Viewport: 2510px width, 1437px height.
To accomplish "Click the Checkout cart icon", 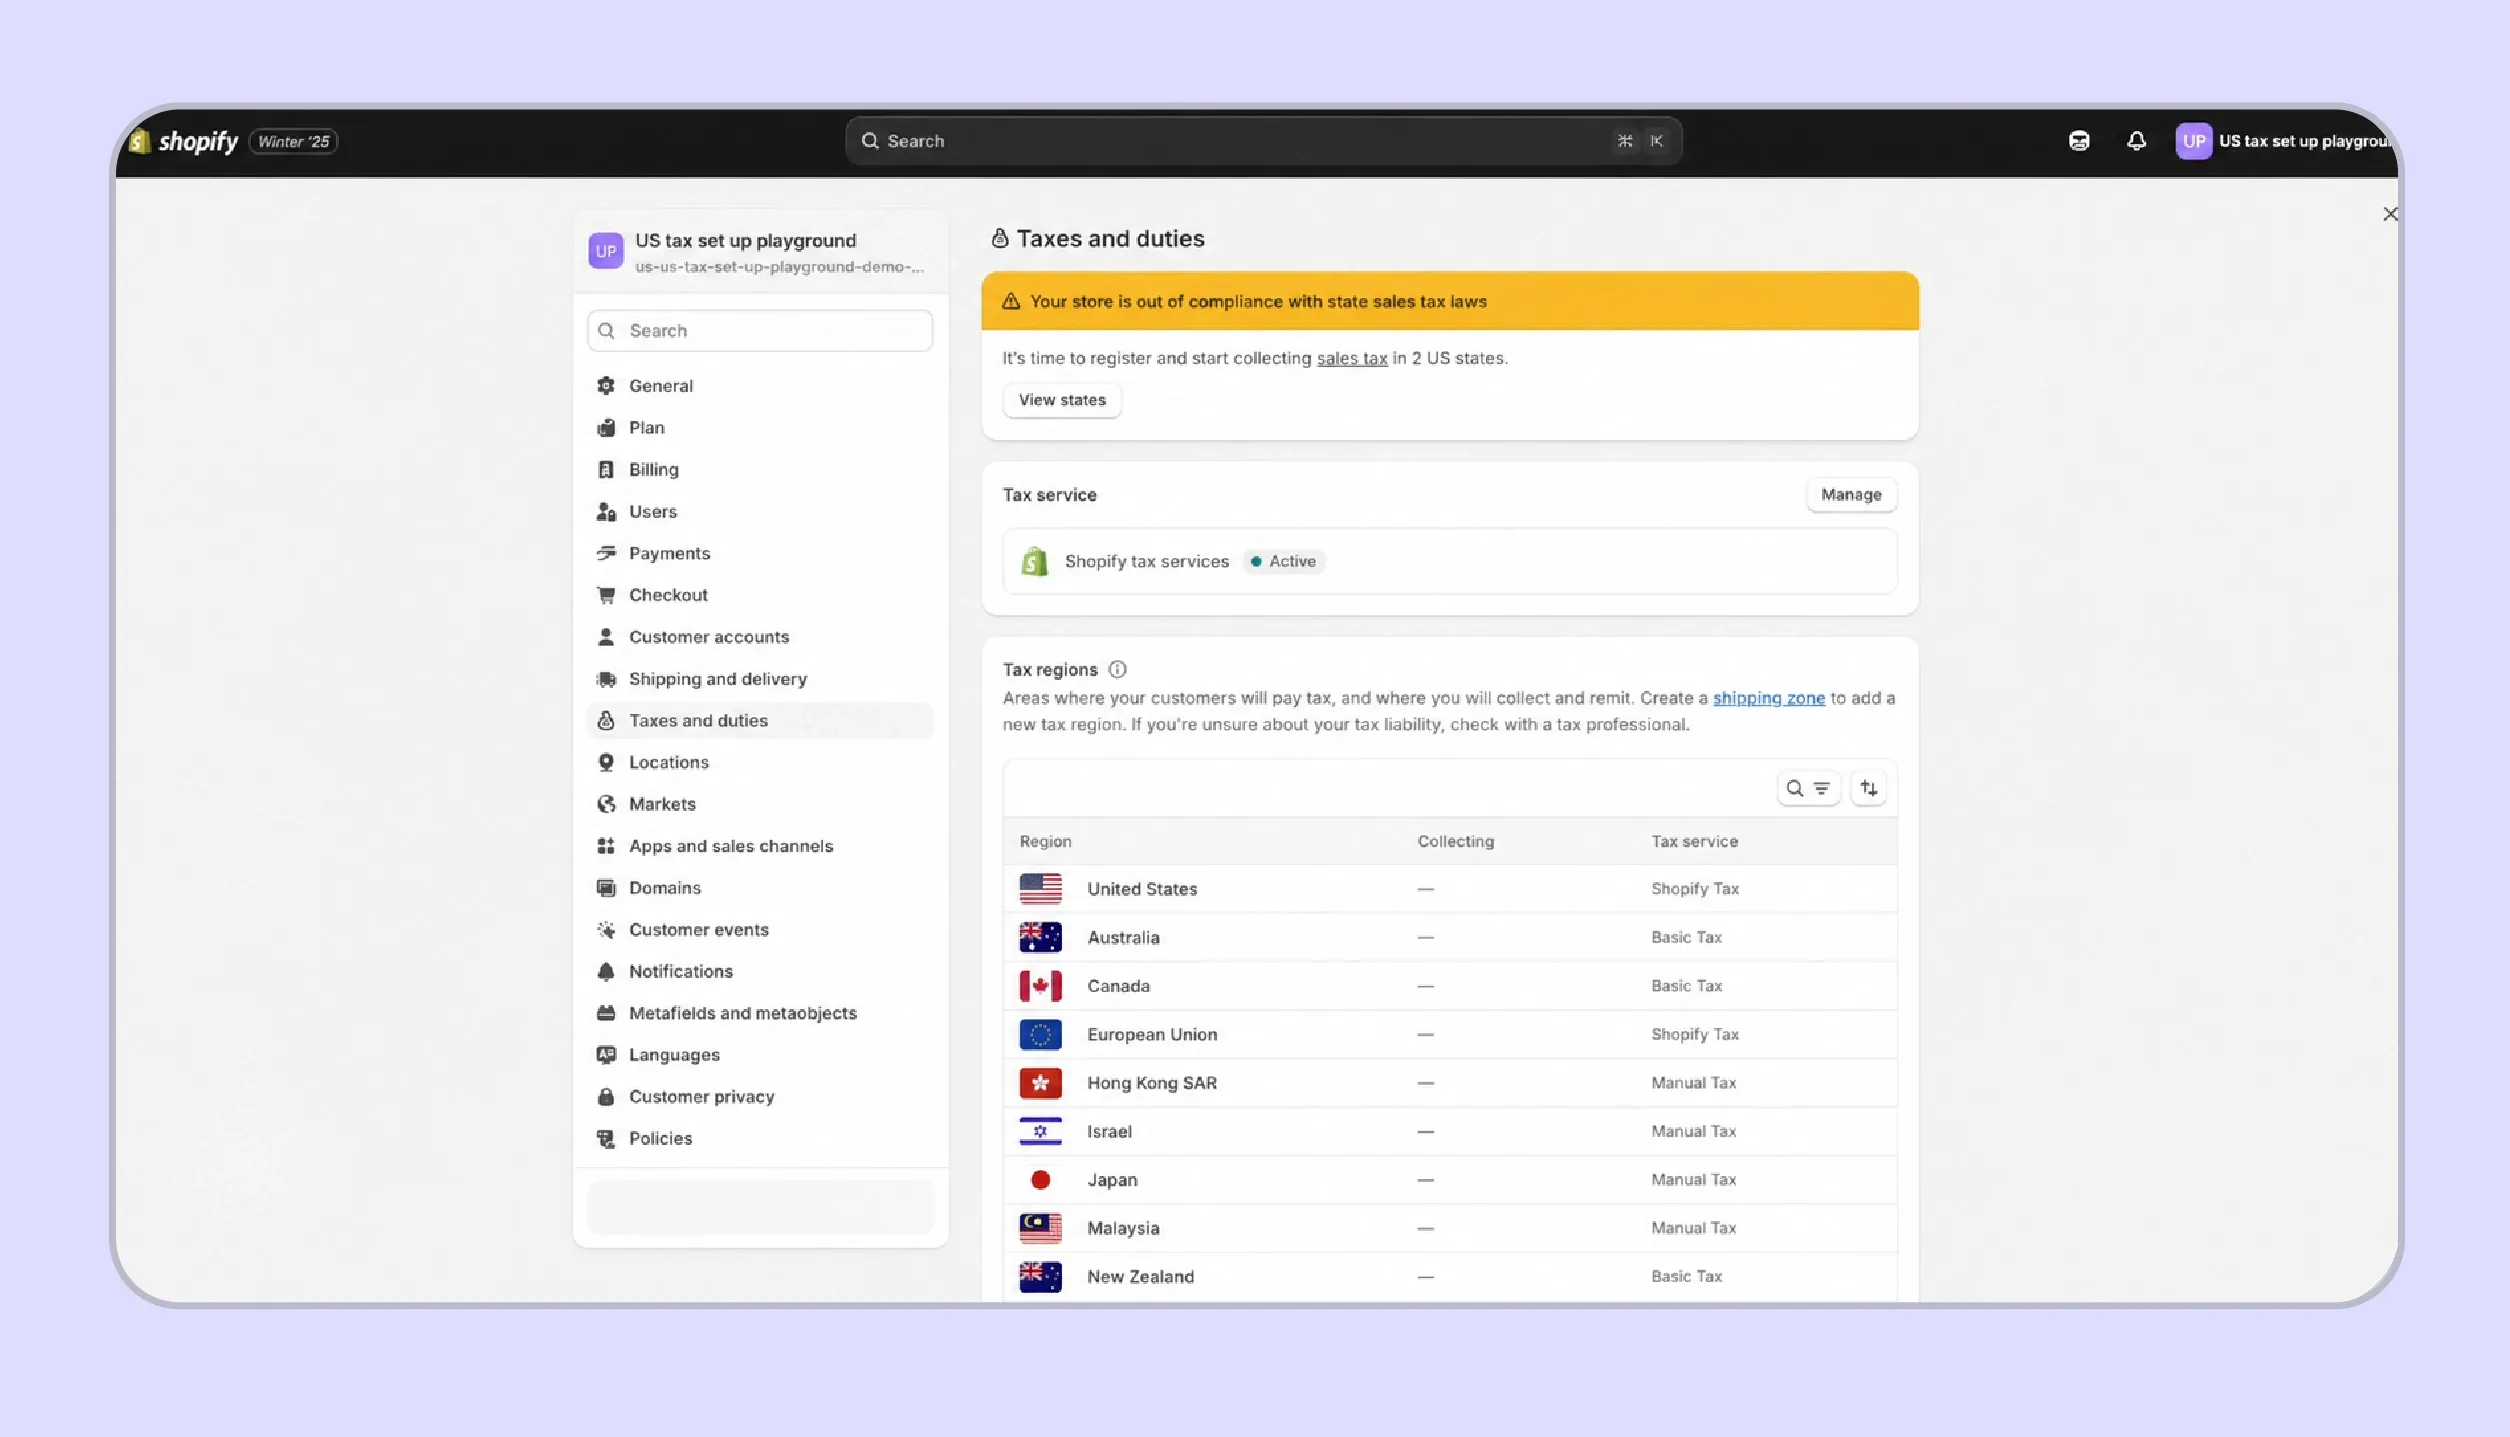I will tap(606, 595).
